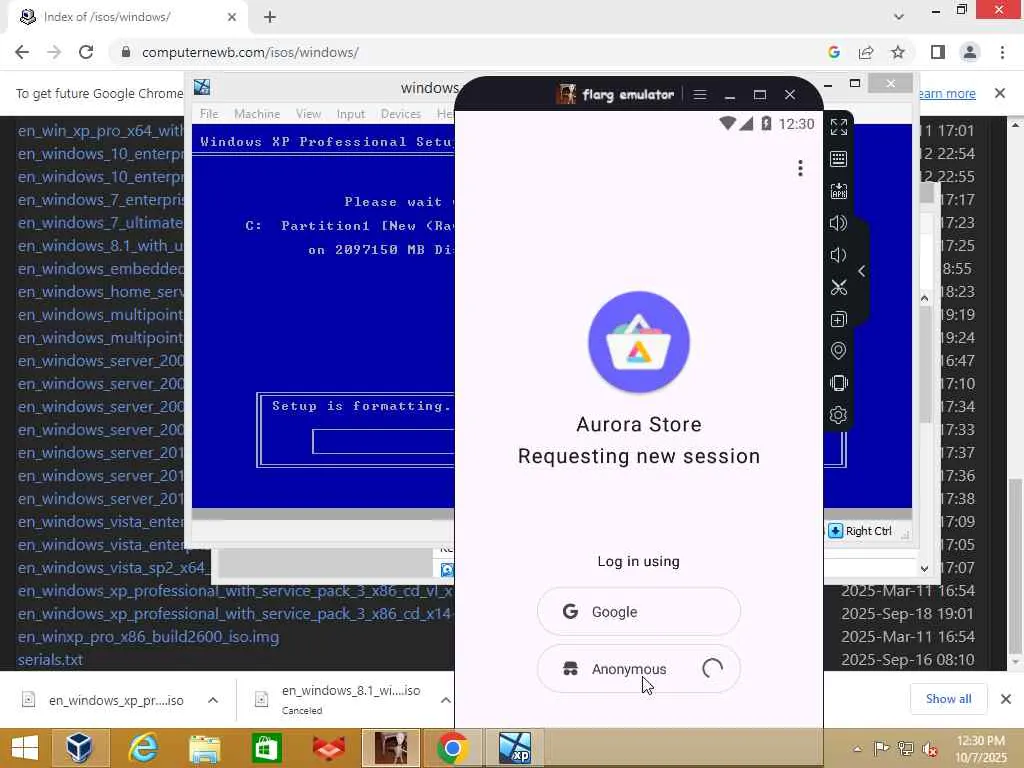Open the emulator keyboard mapping icon

click(x=839, y=159)
